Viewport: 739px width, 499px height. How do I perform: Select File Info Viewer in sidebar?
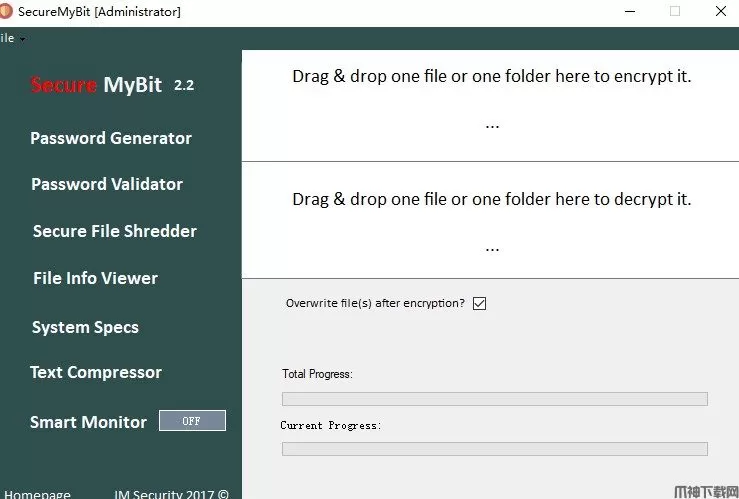[x=95, y=278]
